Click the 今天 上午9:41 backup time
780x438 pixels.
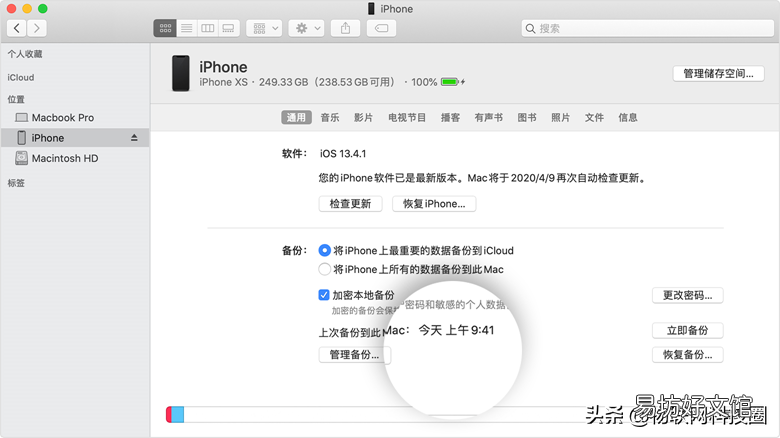(456, 330)
